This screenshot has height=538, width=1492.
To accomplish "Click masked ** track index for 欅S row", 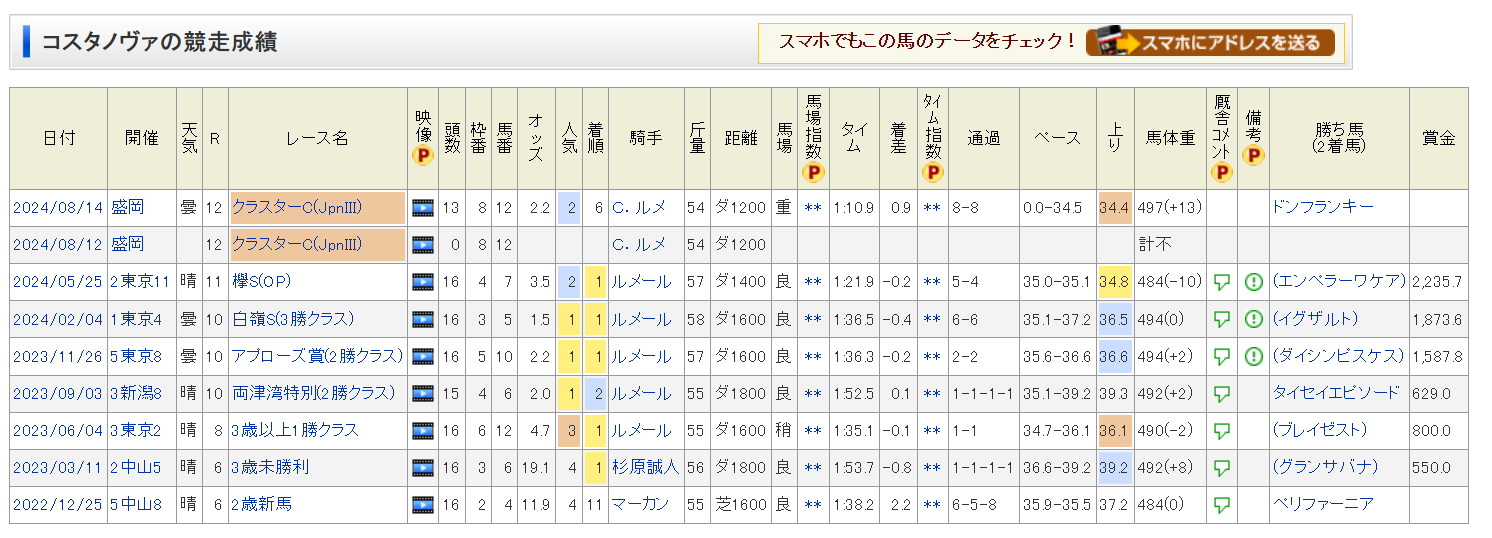I will [813, 282].
